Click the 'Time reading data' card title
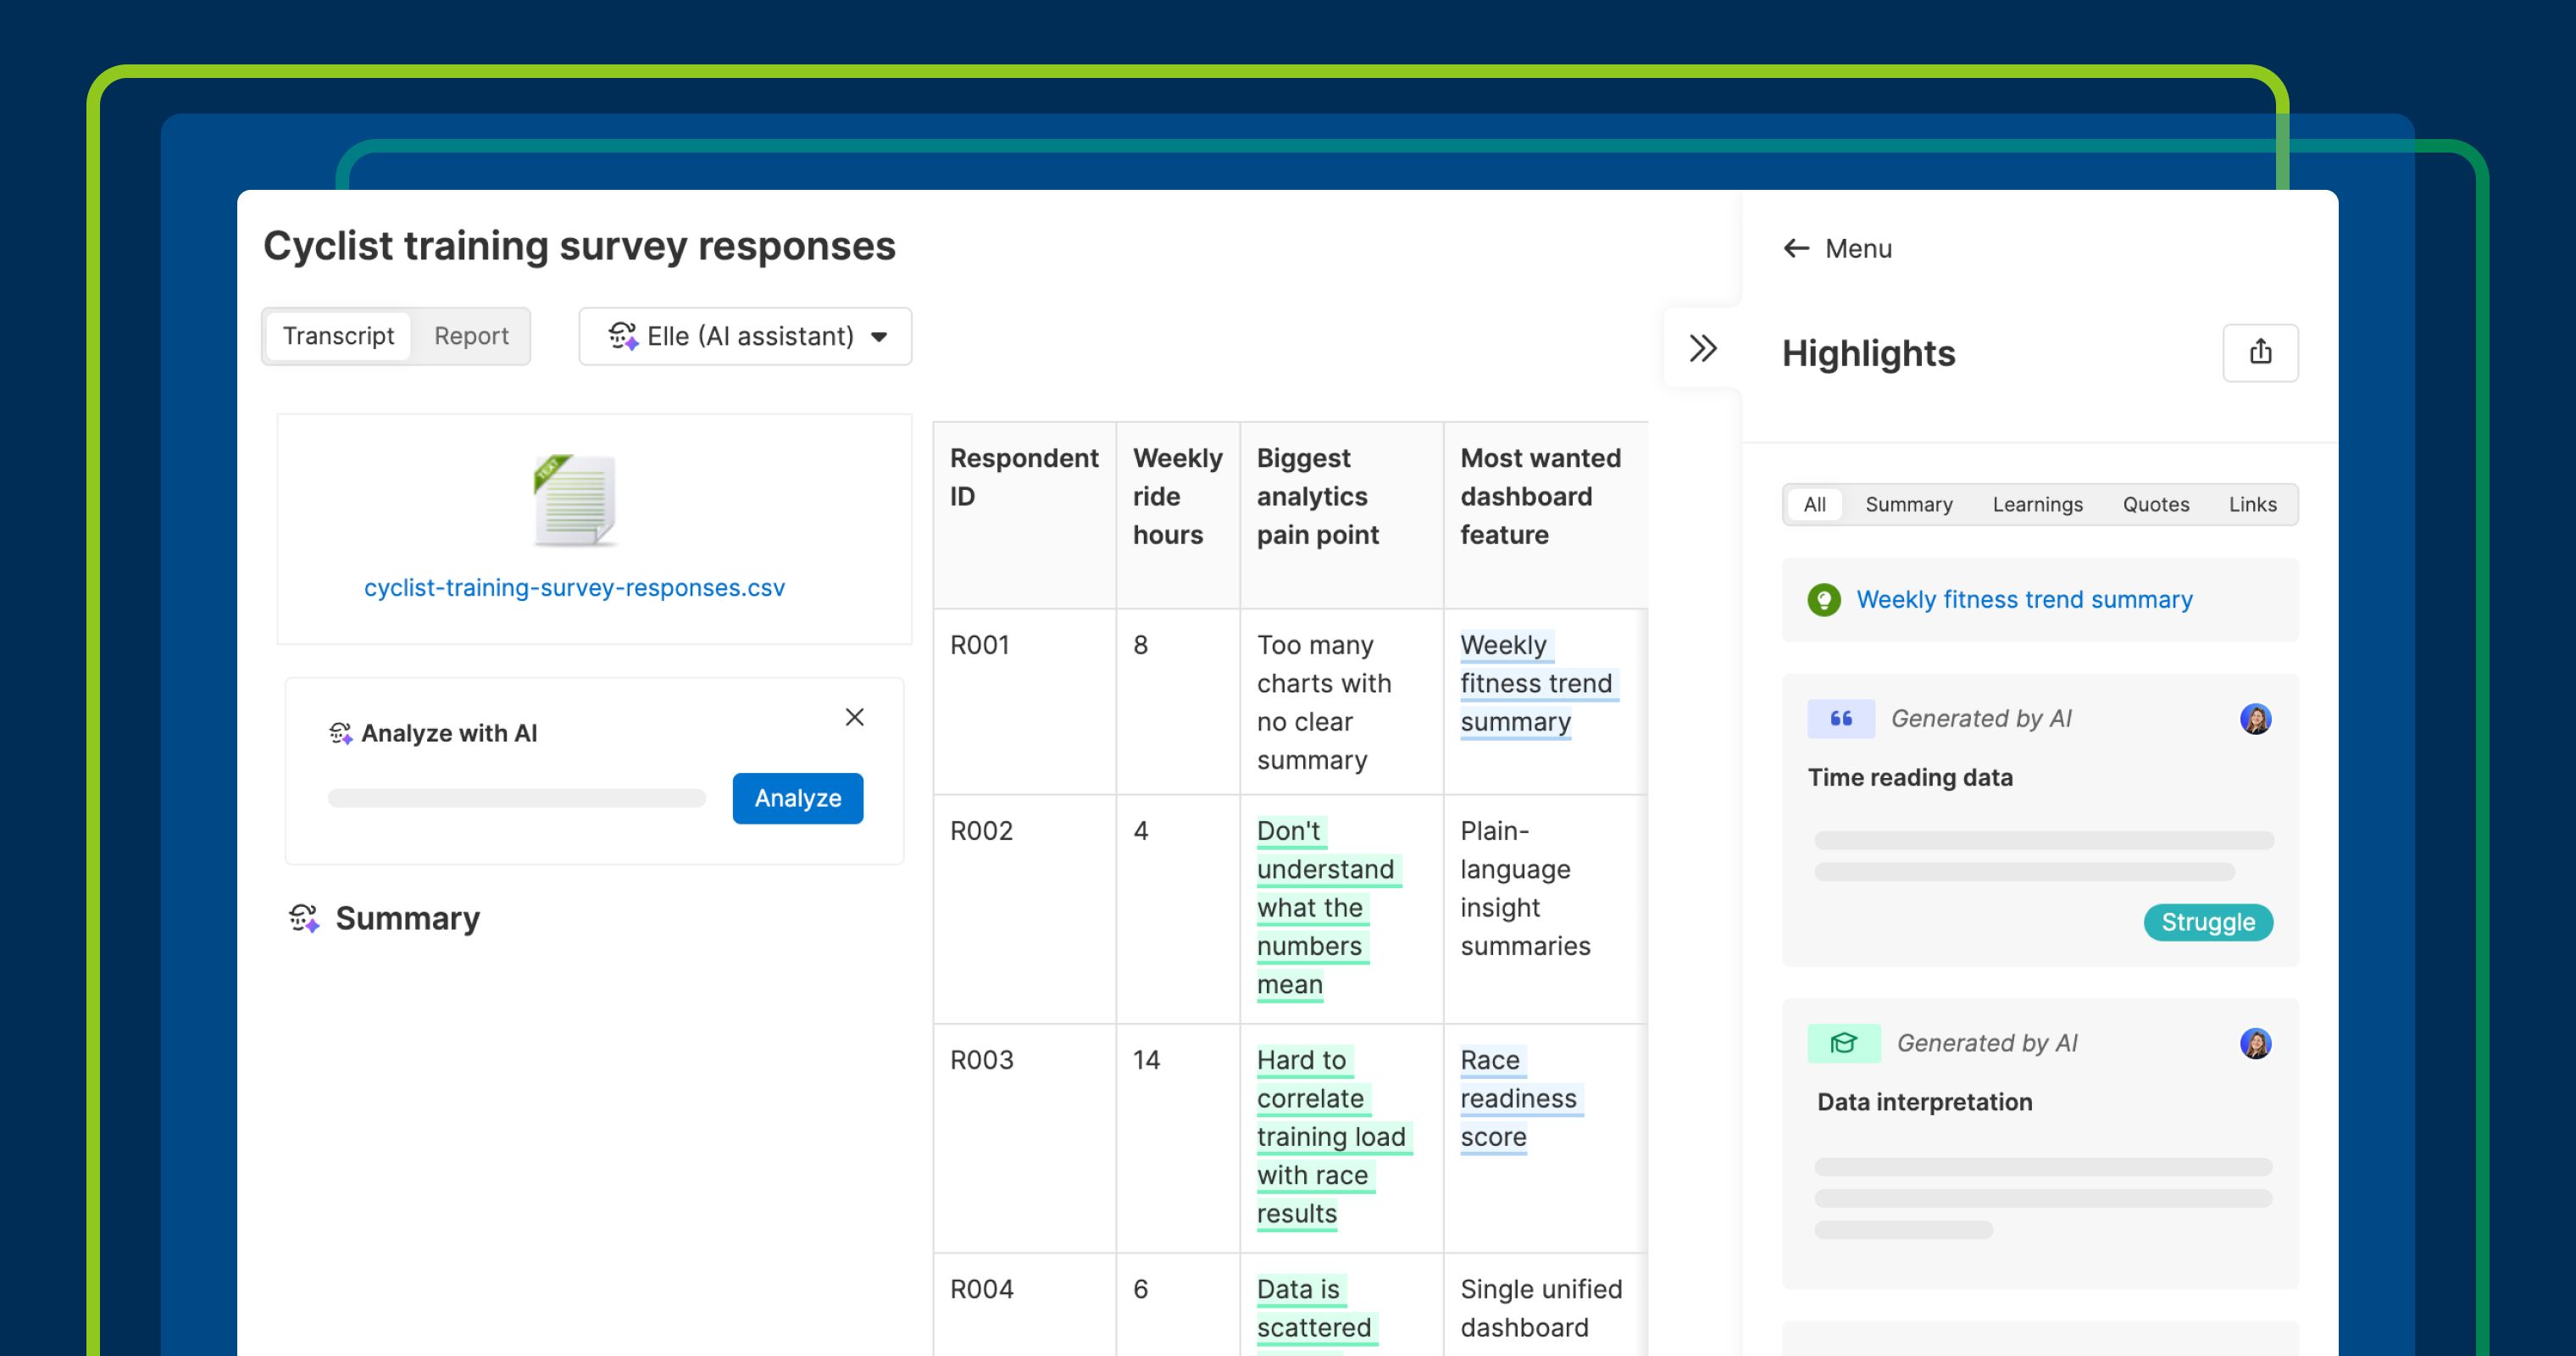2576x1356 pixels. (1909, 777)
